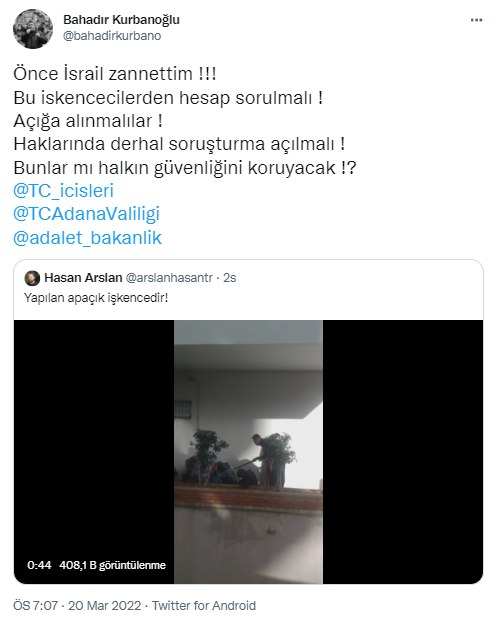Open quoted tweet text 'Yapılan apaçık işkencedir!'
The width and height of the screenshot is (497, 623).
(96, 298)
